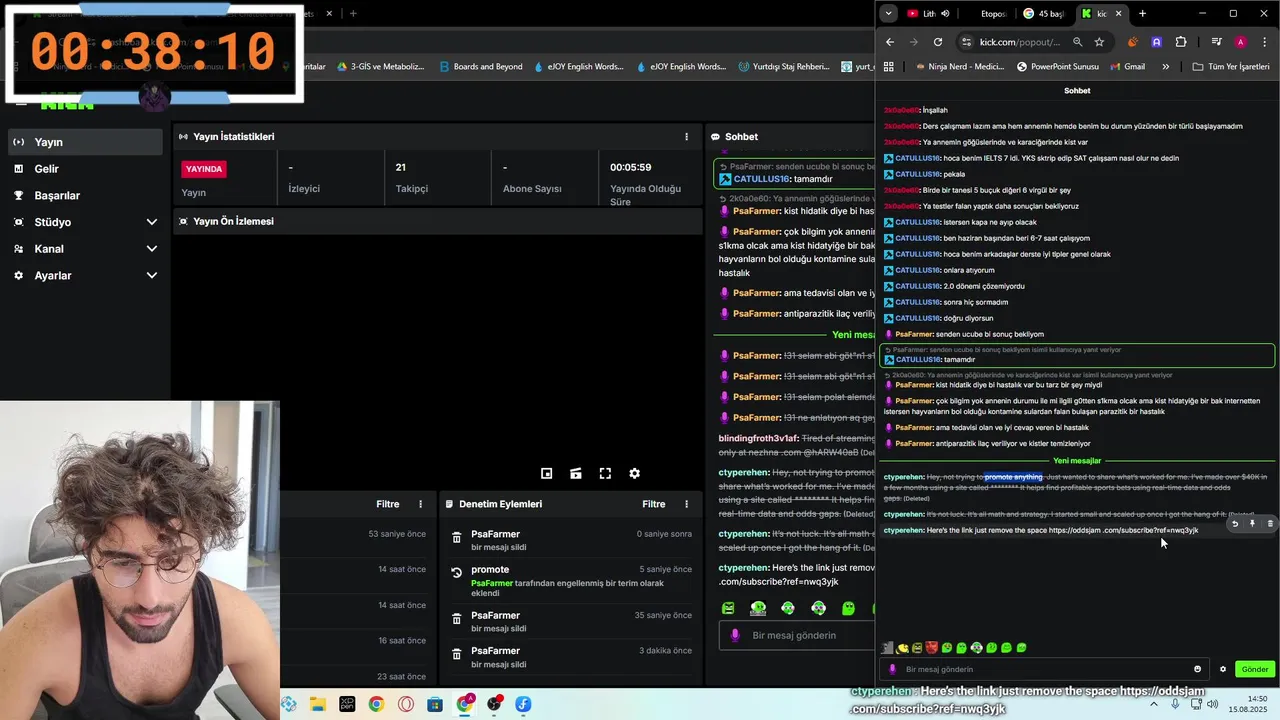Open the PowerPoint Sunusu bookmark
Viewport: 1280px width, 720px height.
pos(1056,67)
